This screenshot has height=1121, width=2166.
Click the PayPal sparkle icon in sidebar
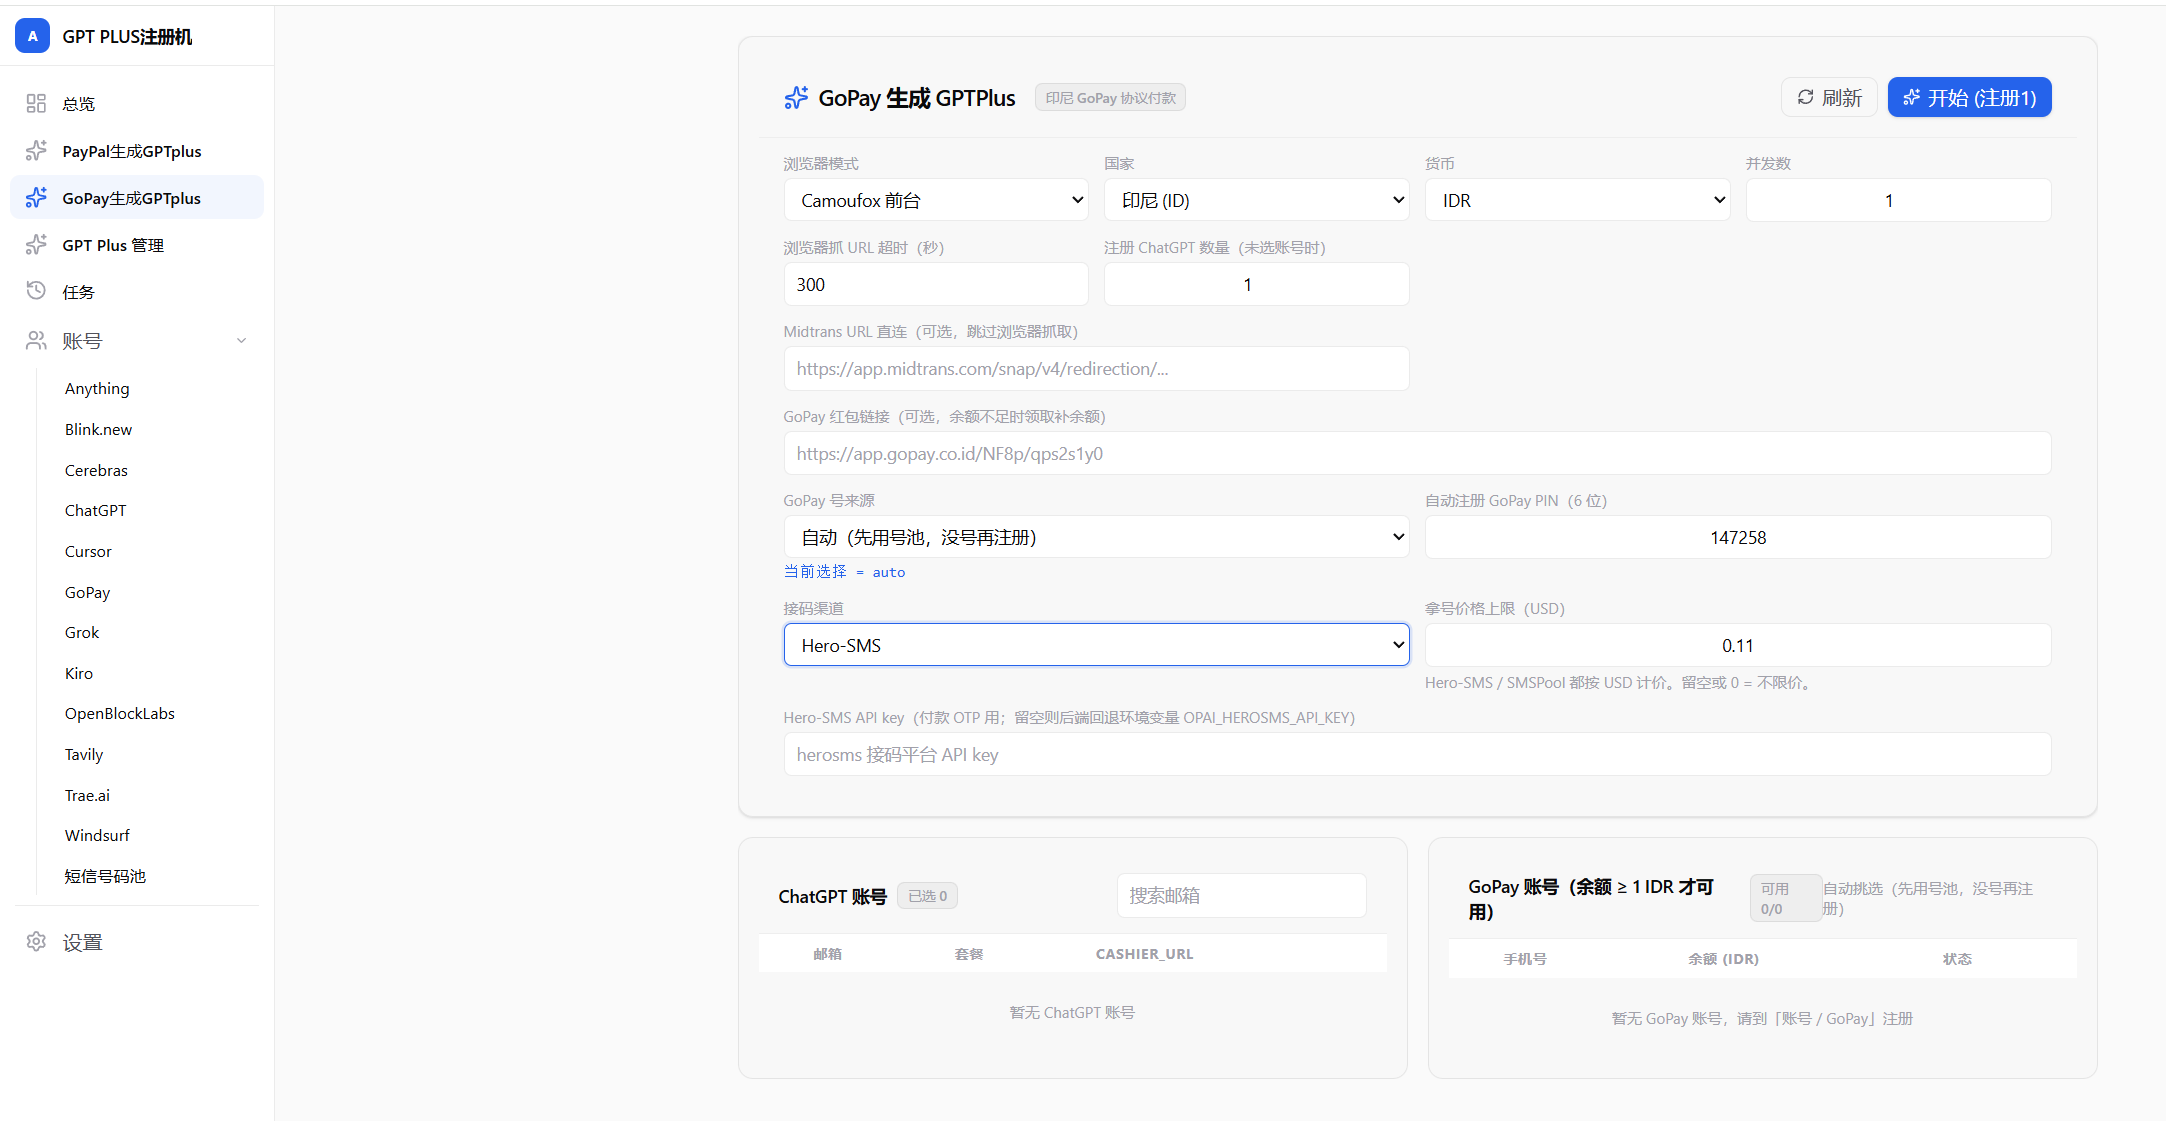pos(36,151)
